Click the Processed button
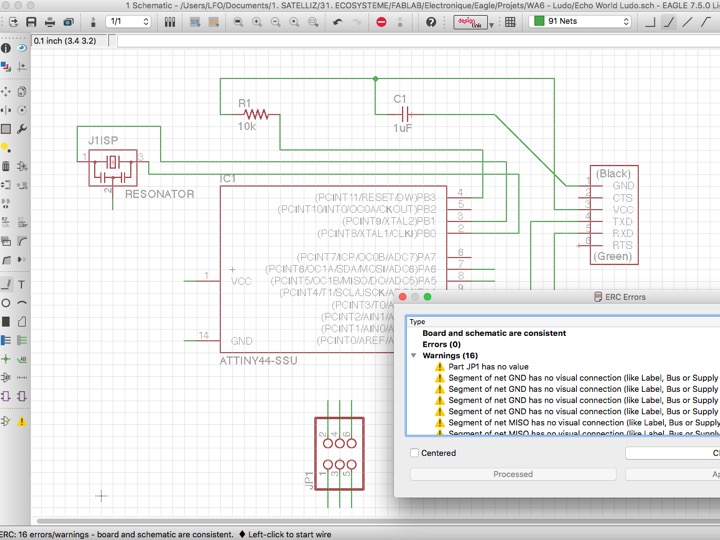Screen dimensions: 720x540 (512, 474)
